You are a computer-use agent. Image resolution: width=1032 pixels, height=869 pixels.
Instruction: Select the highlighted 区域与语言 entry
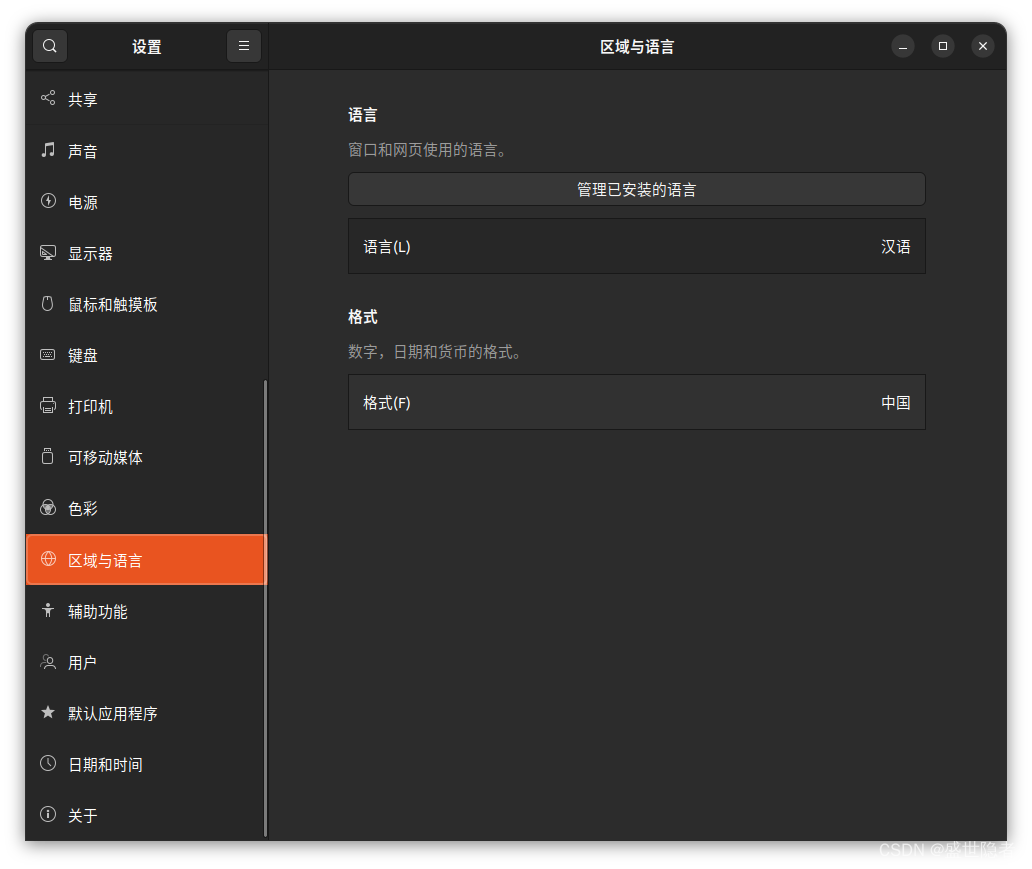[146, 560]
